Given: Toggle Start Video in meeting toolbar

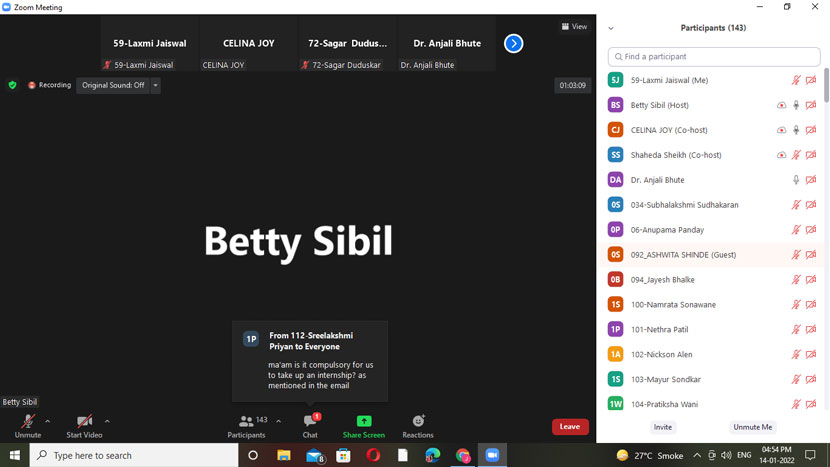Looking at the screenshot, I should pos(84,423).
